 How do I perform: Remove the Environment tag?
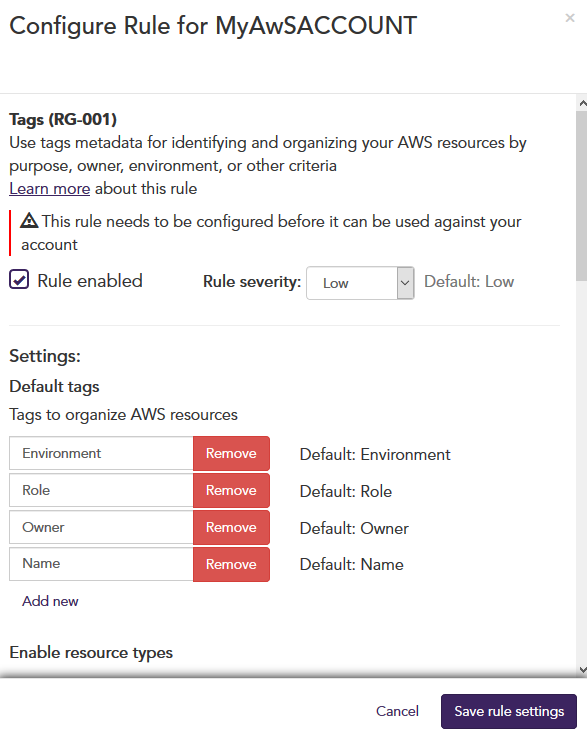[231, 453]
